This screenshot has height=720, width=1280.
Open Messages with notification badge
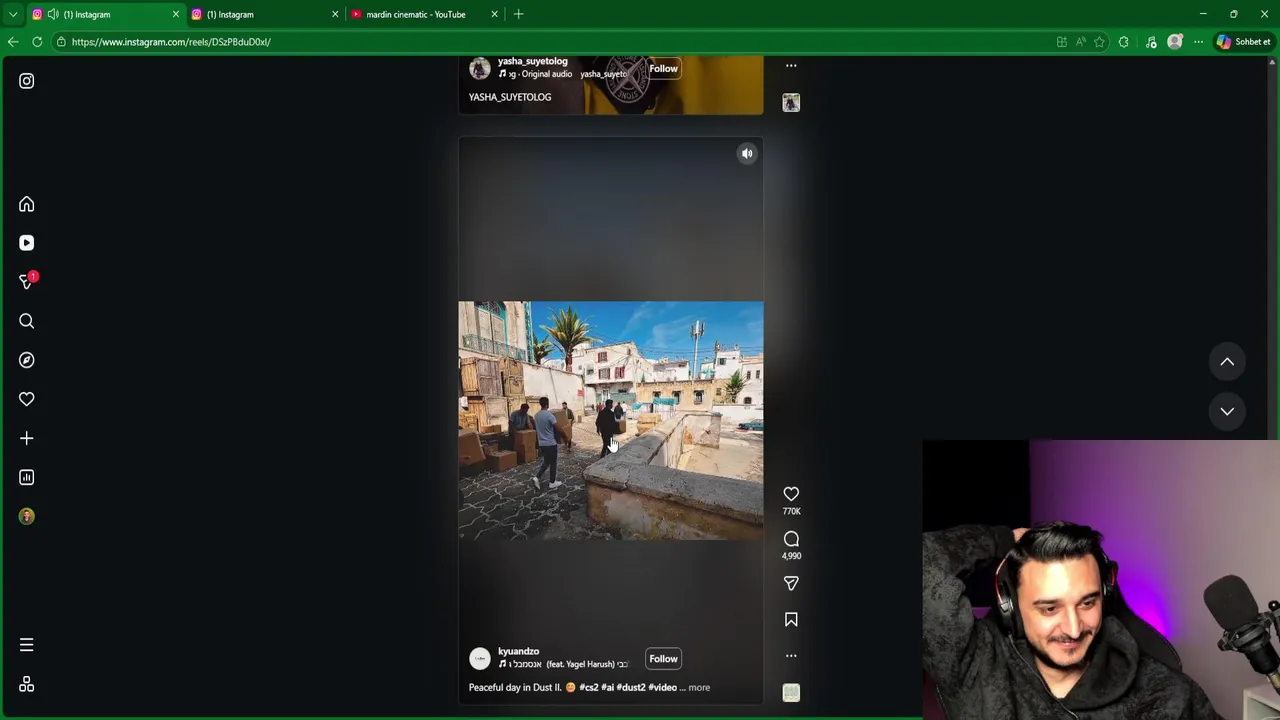coord(27,282)
